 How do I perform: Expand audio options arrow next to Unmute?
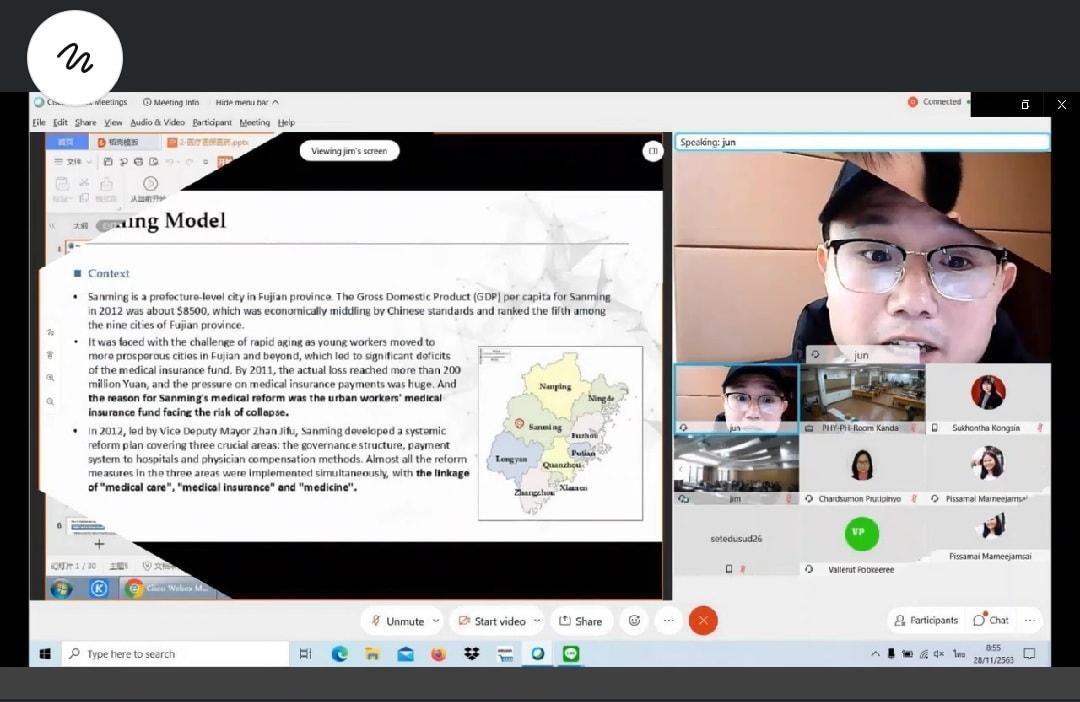[436, 621]
